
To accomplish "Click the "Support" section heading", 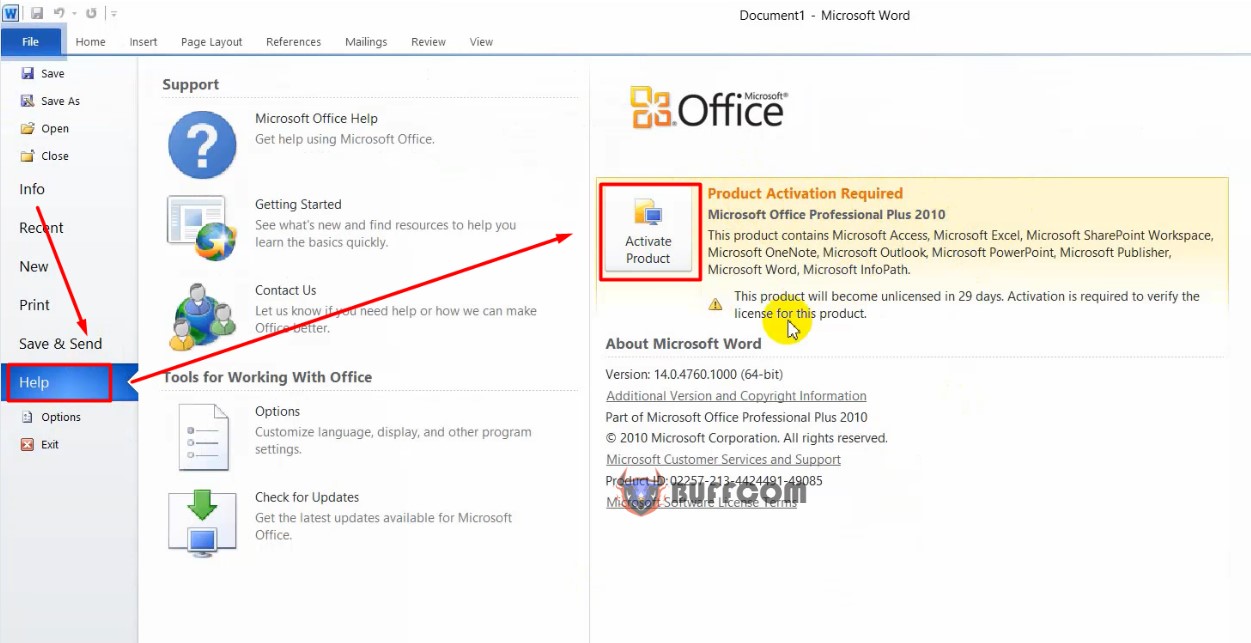I will (191, 86).
